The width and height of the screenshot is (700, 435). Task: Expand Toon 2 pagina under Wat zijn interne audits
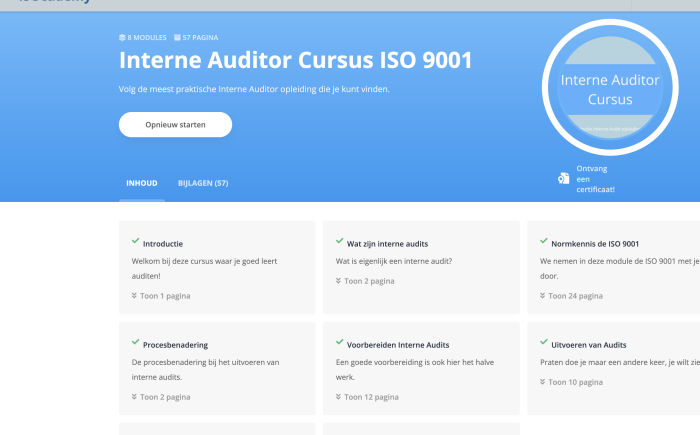click(x=365, y=281)
